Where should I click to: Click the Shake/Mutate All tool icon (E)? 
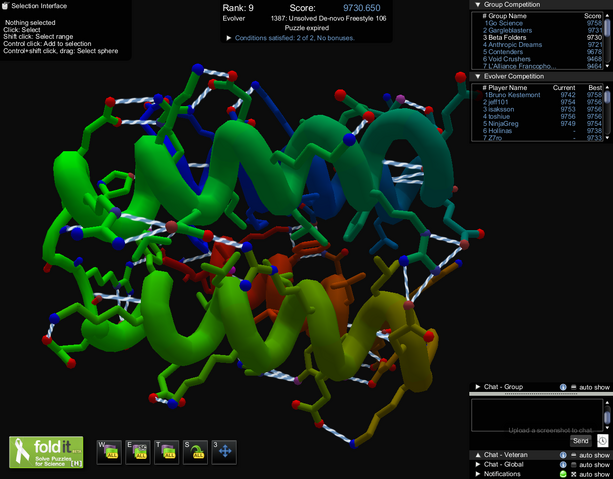[138, 452]
